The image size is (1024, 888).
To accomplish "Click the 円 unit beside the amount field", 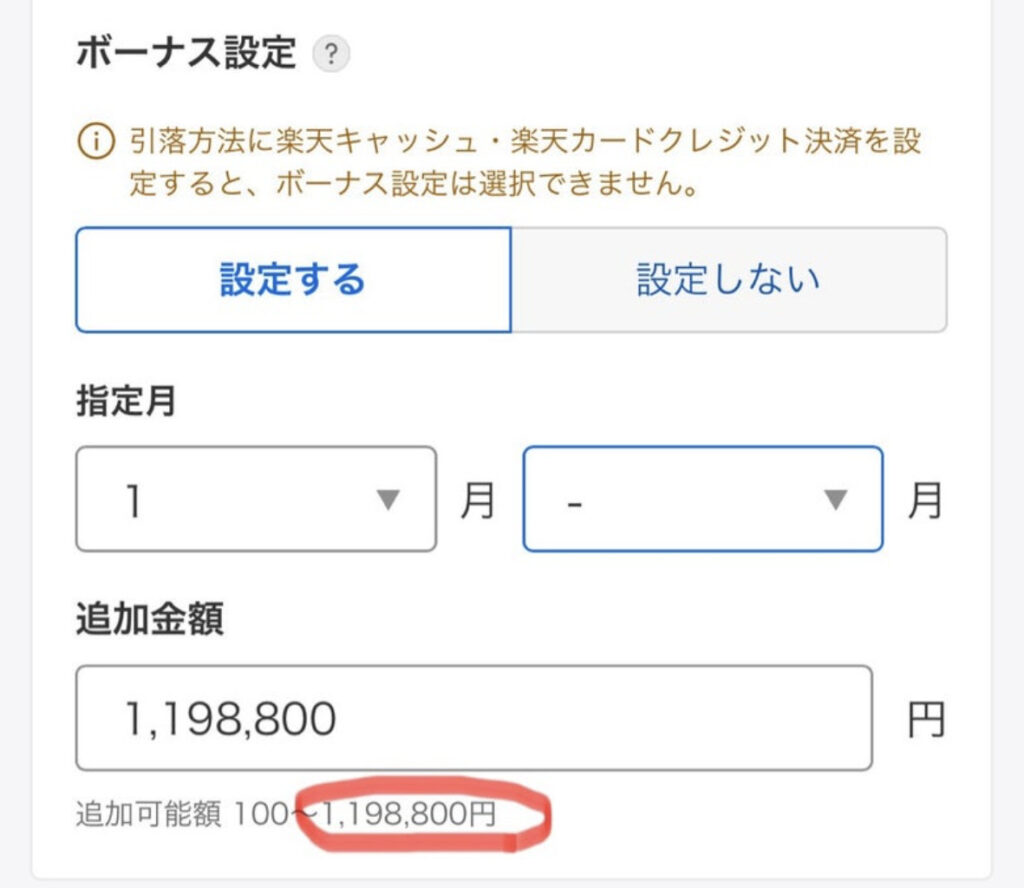I will pyautogui.click(x=926, y=720).
